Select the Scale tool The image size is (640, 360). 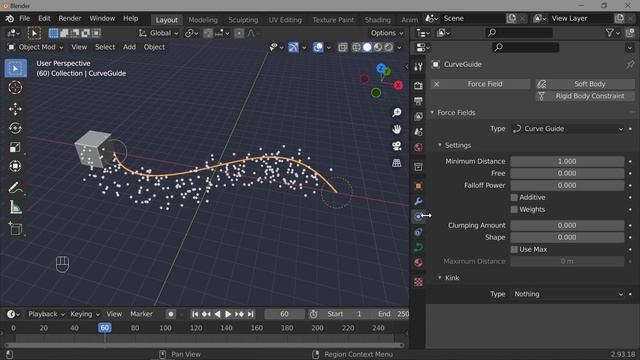[16, 147]
